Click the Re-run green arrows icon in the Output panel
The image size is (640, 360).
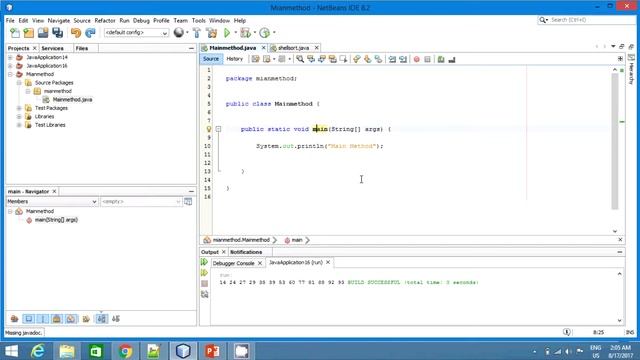pos(204,262)
